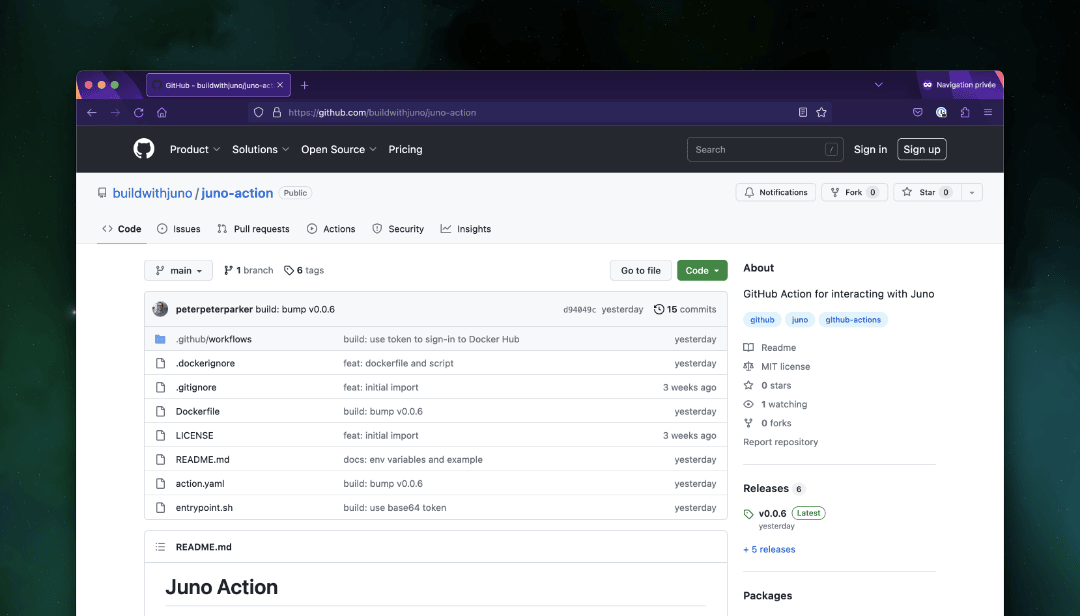
Task: Open the browser extensions puzzle icon
Action: (x=965, y=113)
